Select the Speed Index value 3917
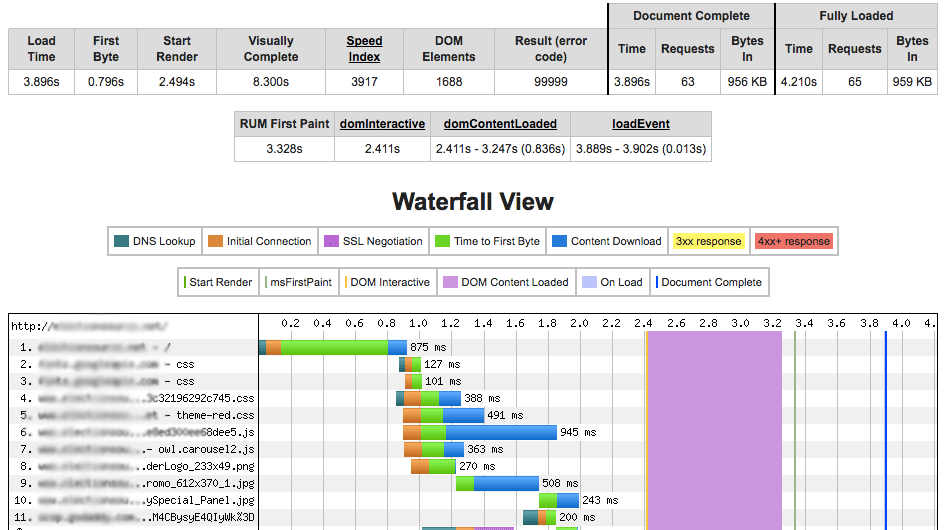 (x=364, y=82)
